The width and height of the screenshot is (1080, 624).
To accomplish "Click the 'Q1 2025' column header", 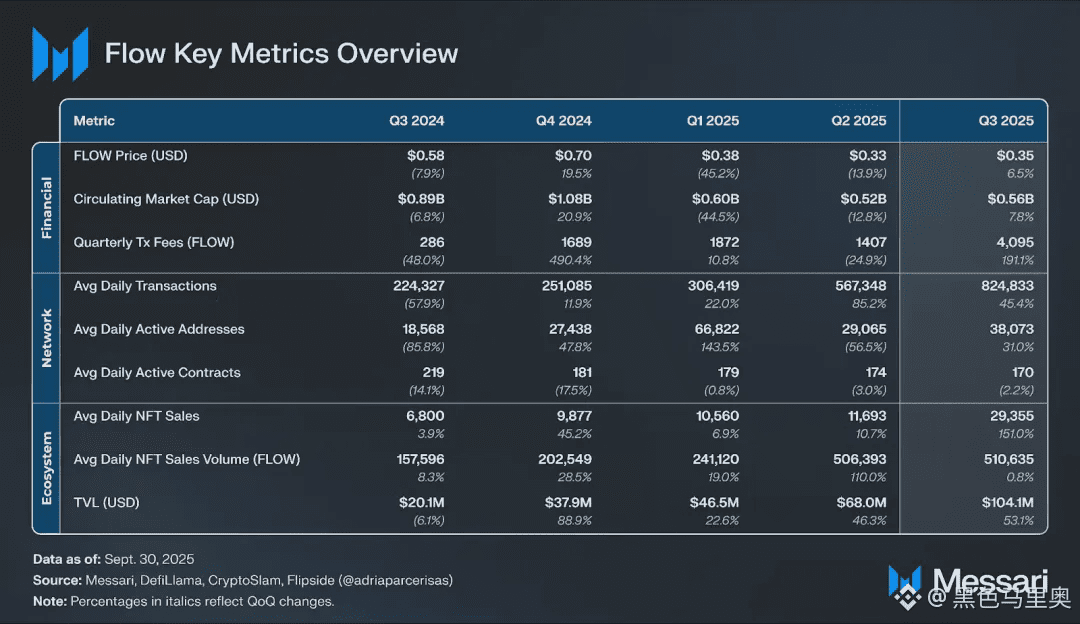I will [713, 121].
